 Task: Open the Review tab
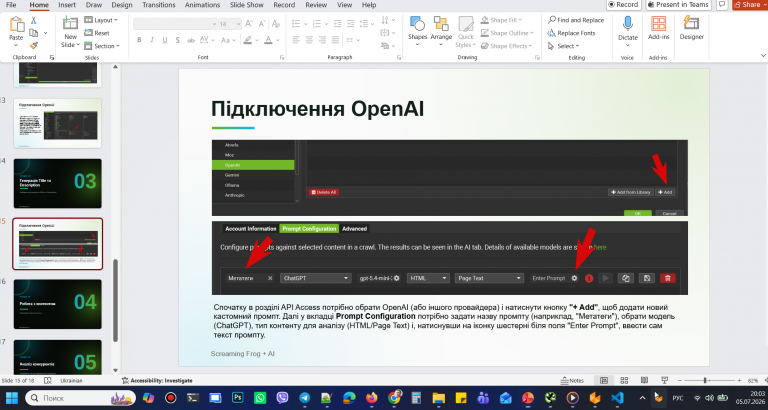[316, 5]
